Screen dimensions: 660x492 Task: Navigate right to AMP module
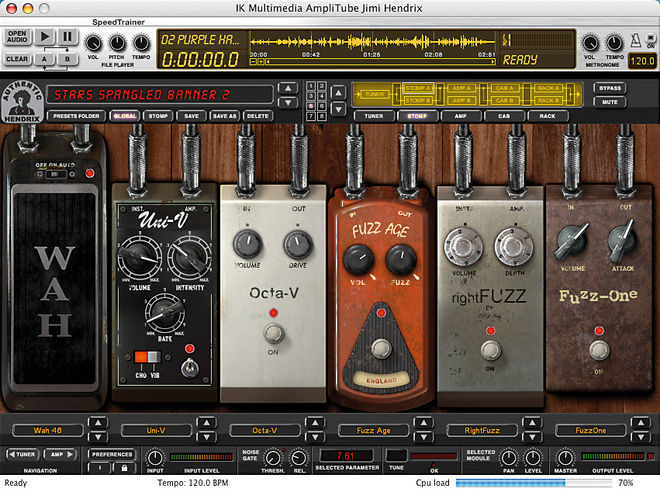point(61,455)
